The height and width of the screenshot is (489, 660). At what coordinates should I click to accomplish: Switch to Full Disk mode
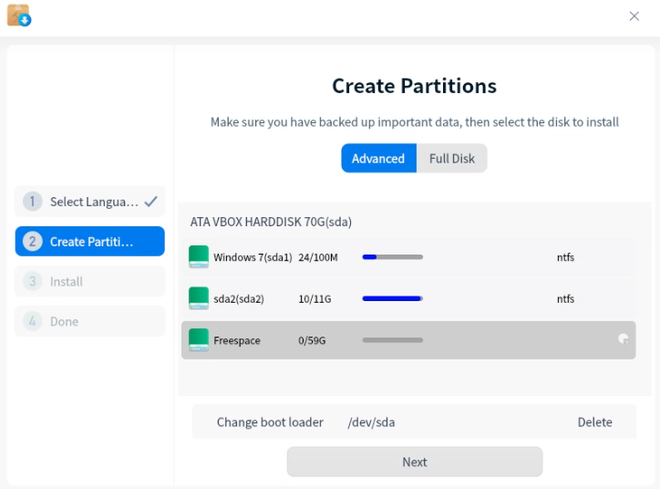click(452, 158)
